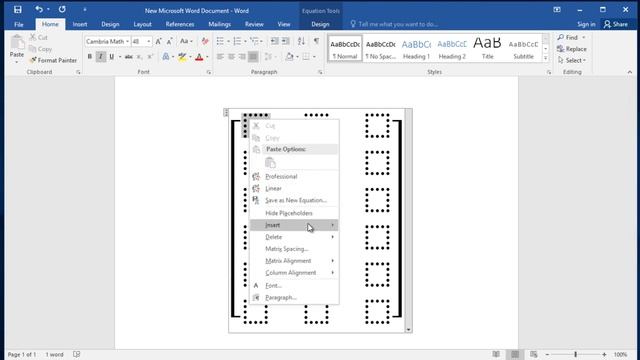Open Insert submenu in context menu
Screen dimensions: 640x360
[294, 225]
